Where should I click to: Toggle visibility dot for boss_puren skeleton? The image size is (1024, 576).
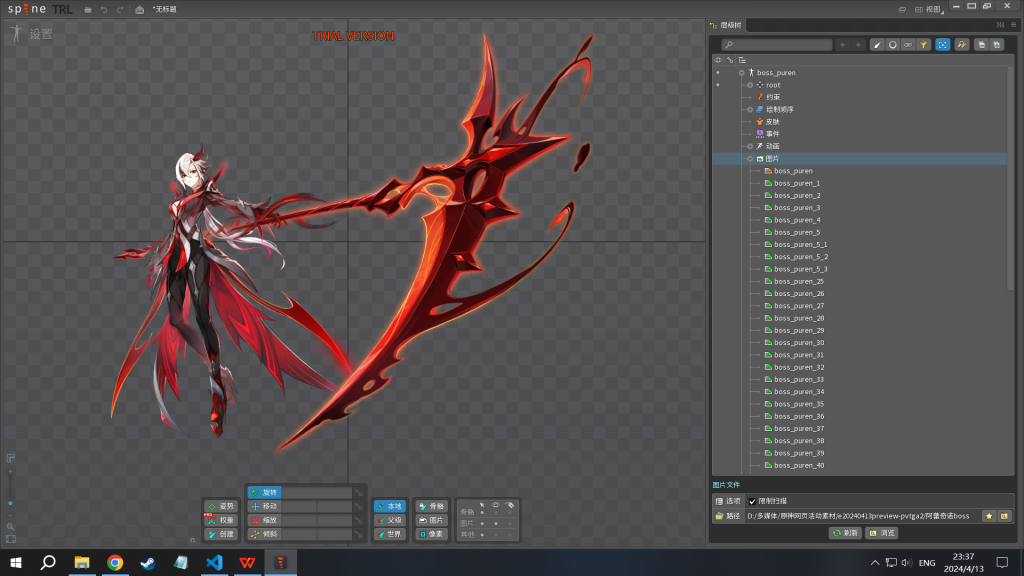pos(718,72)
